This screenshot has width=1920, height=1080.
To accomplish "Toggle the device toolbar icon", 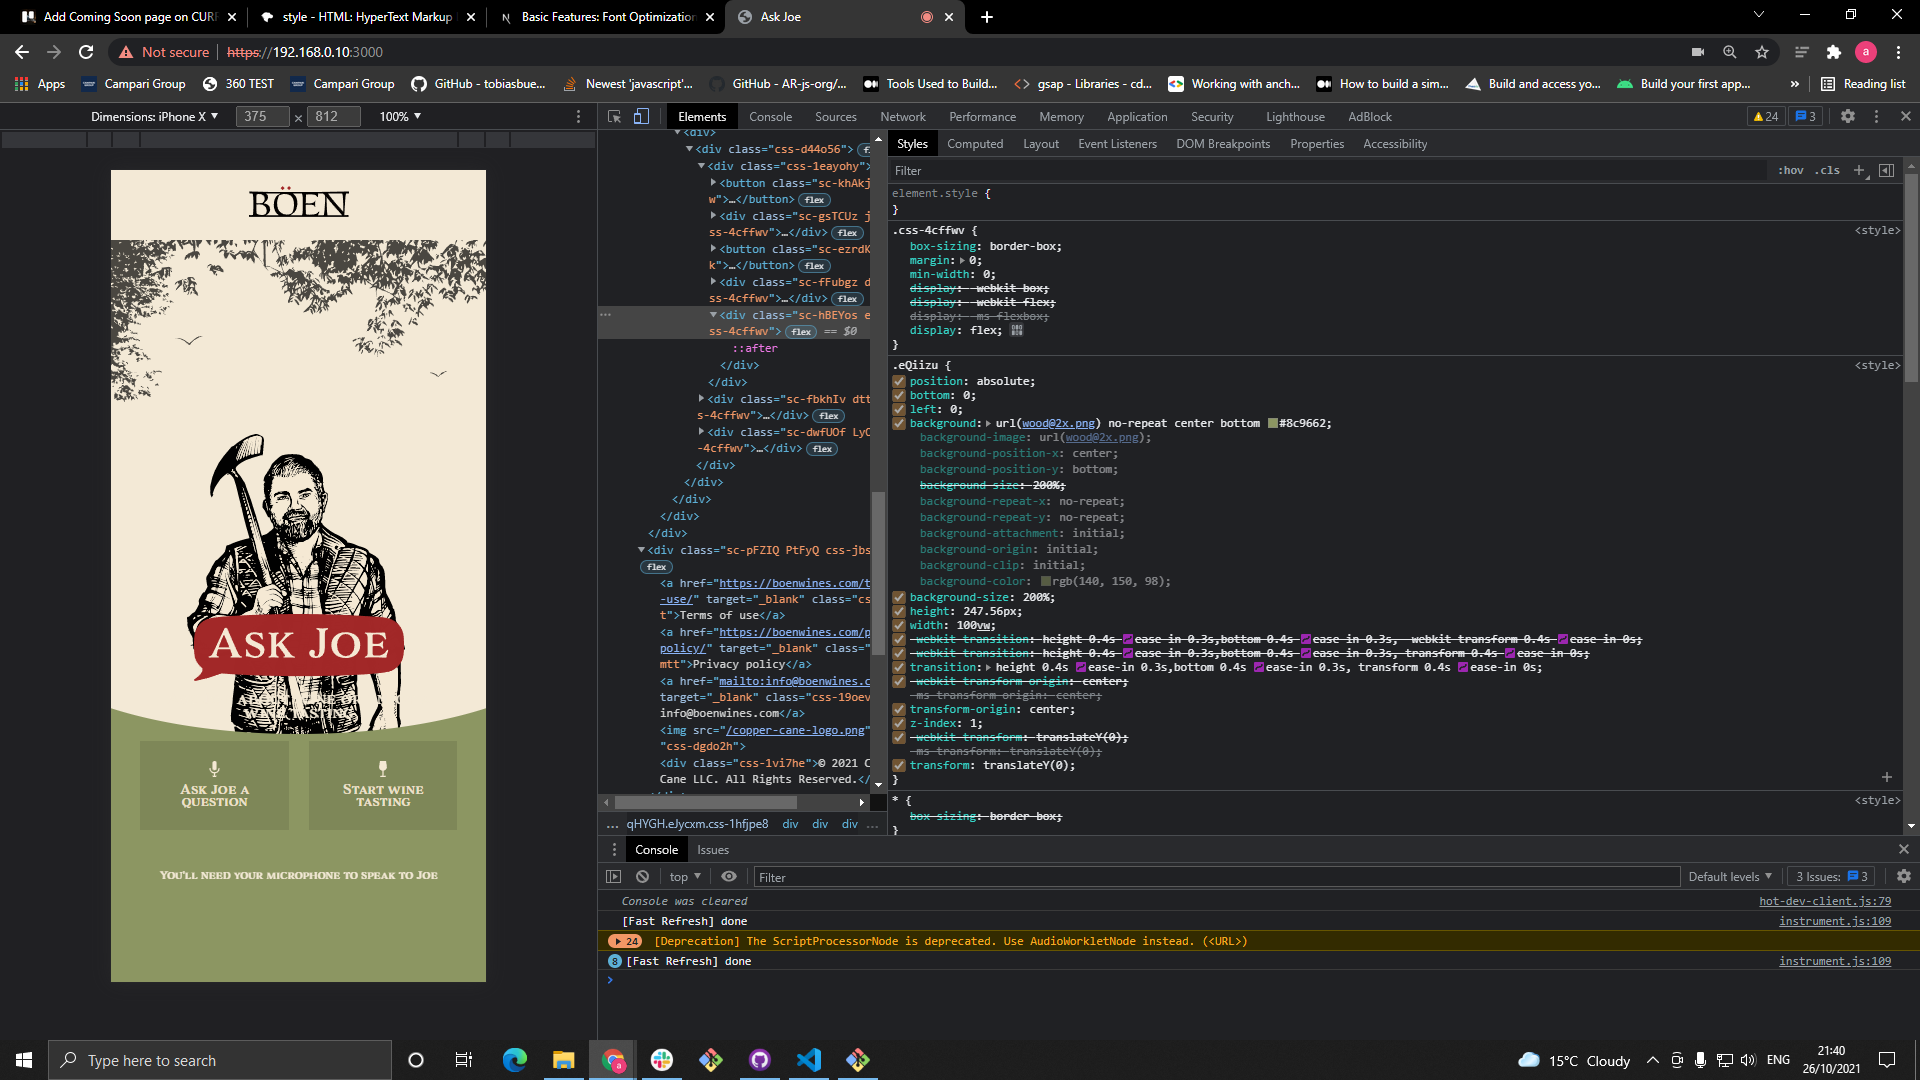I will pyautogui.click(x=641, y=117).
